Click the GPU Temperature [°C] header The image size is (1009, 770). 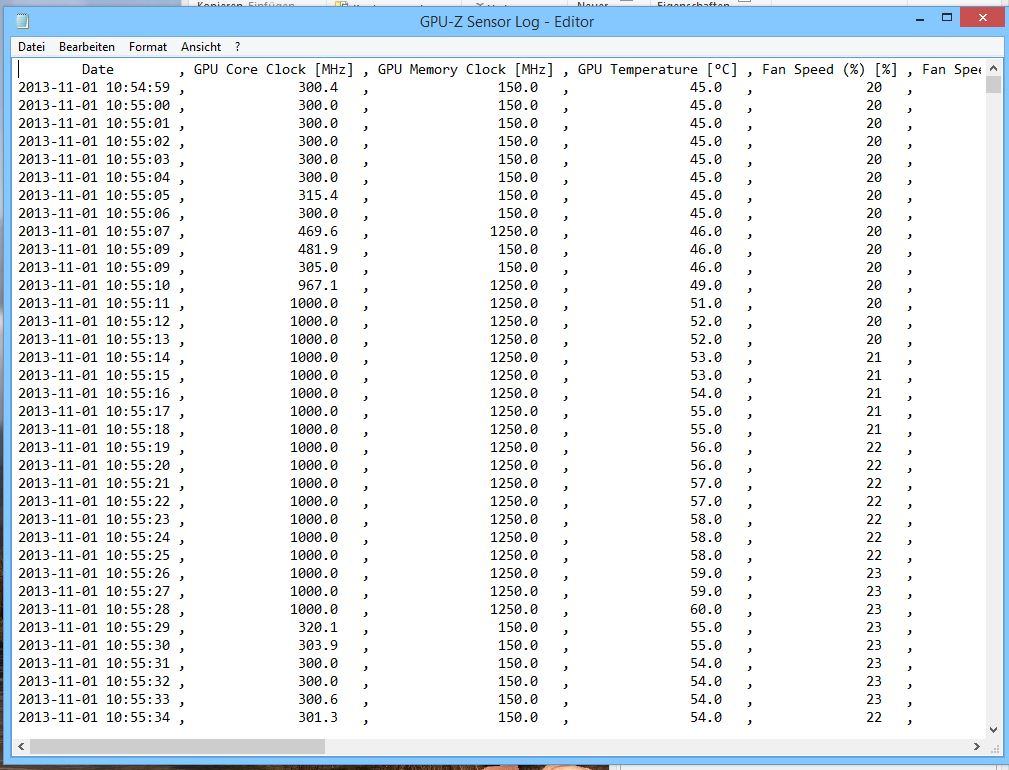pos(657,69)
